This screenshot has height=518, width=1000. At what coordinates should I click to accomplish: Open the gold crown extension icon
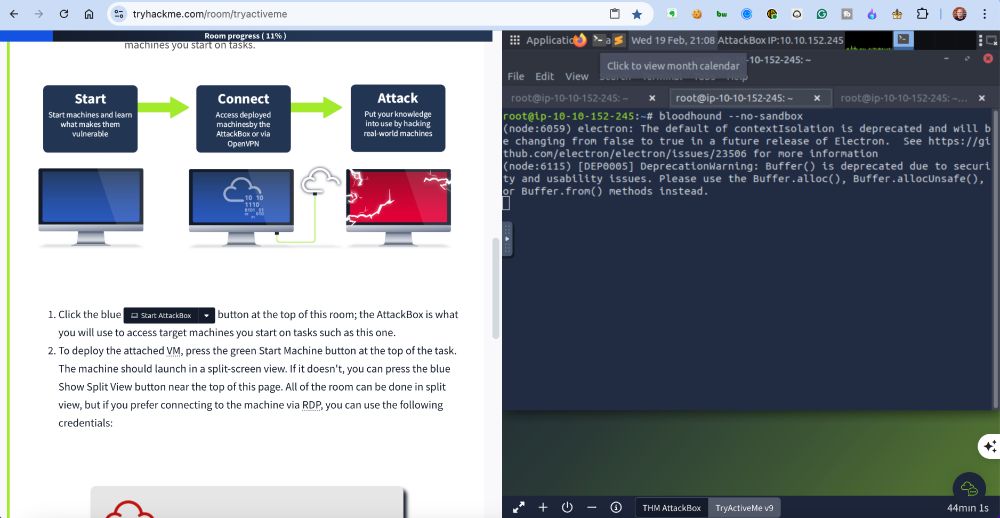click(x=897, y=13)
